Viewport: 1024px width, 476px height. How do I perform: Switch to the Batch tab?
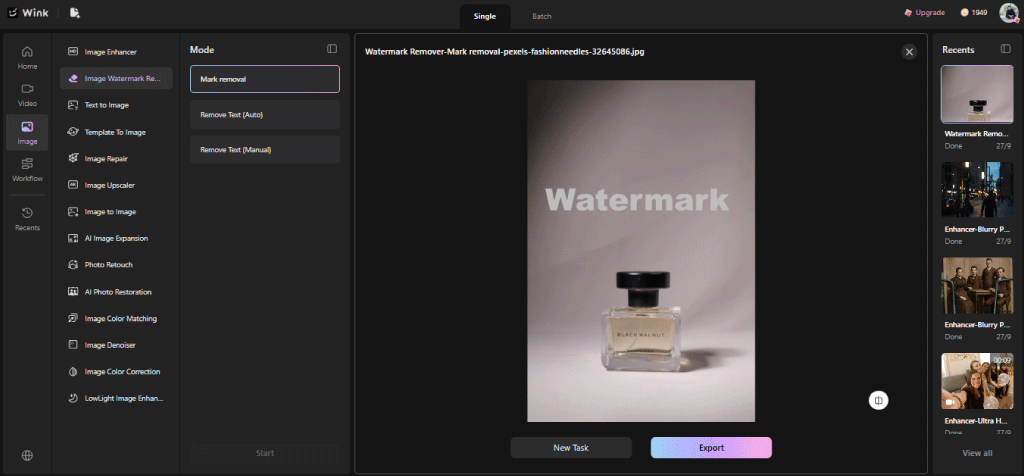click(541, 16)
